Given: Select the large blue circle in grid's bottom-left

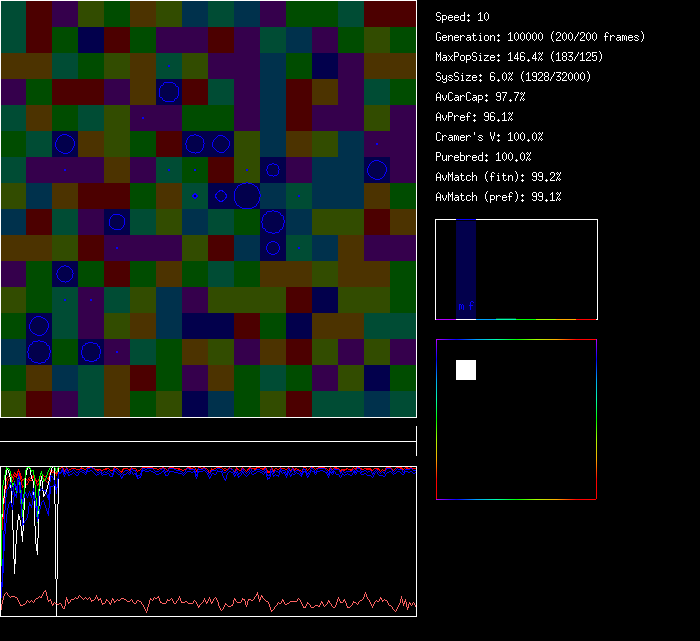Looking at the screenshot, I should pyautogui.click(x=39, y=351).
